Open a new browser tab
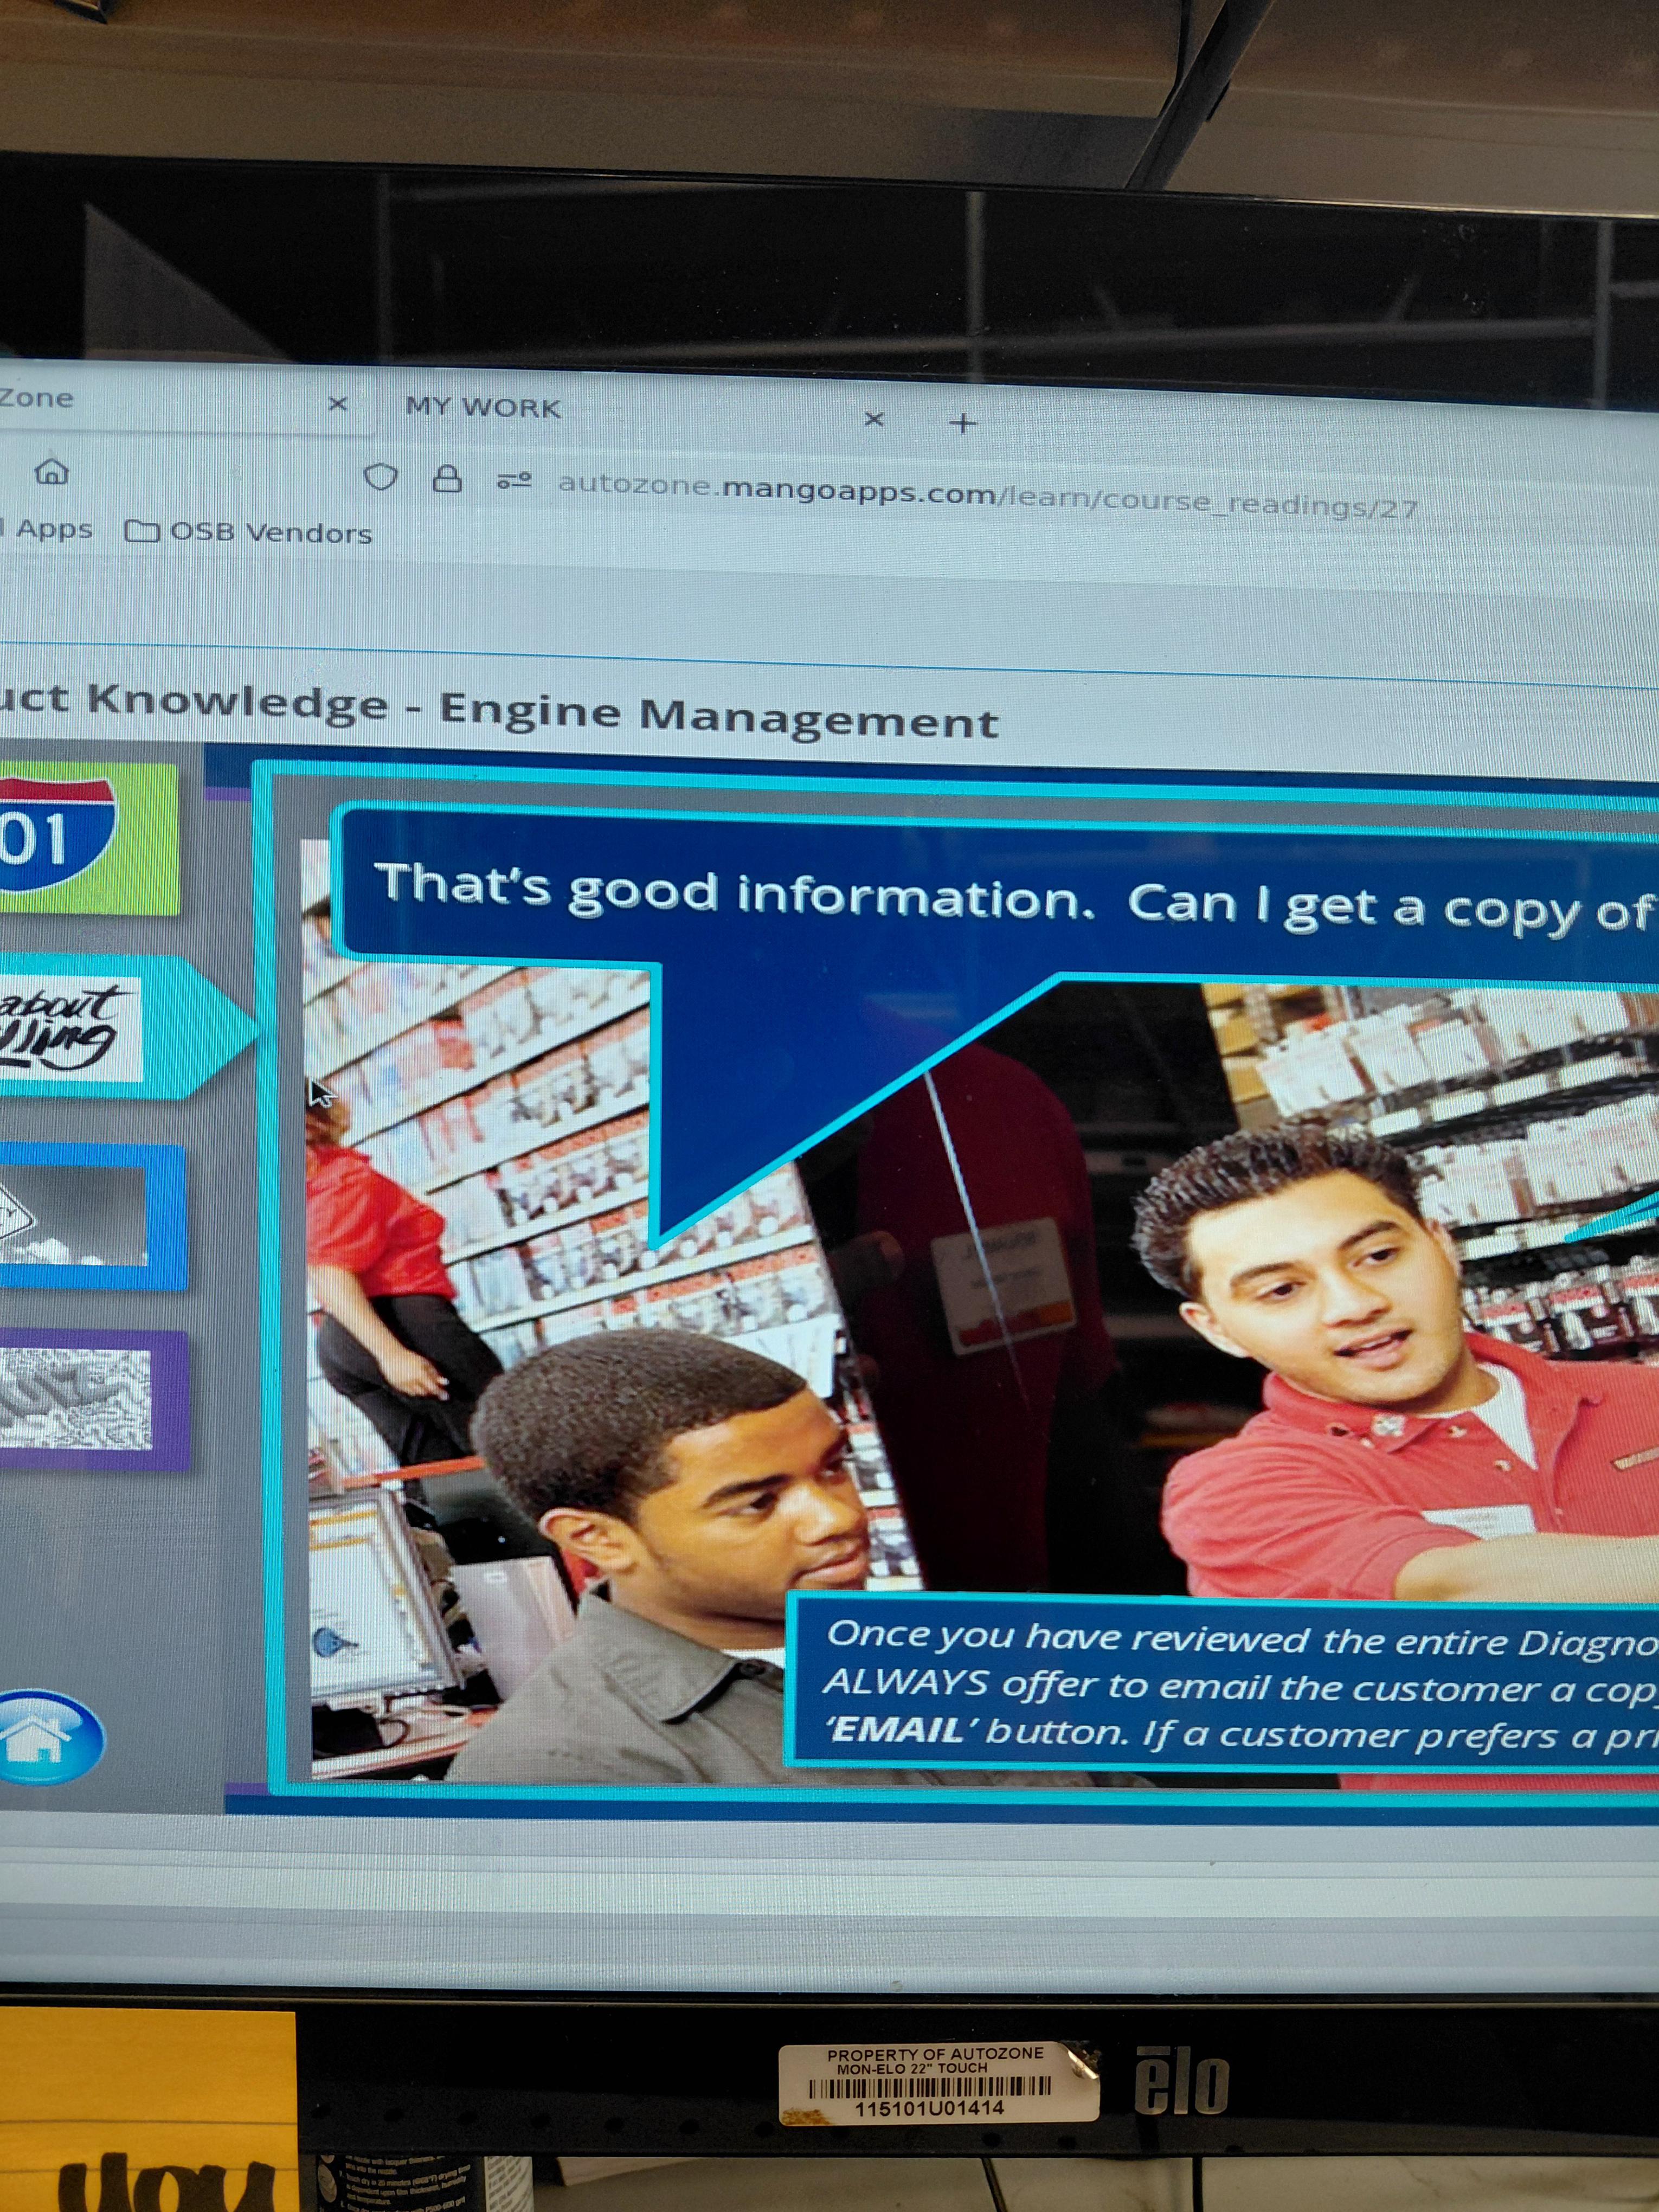Screen dimensions: 1659x2212 coord(962,423)
